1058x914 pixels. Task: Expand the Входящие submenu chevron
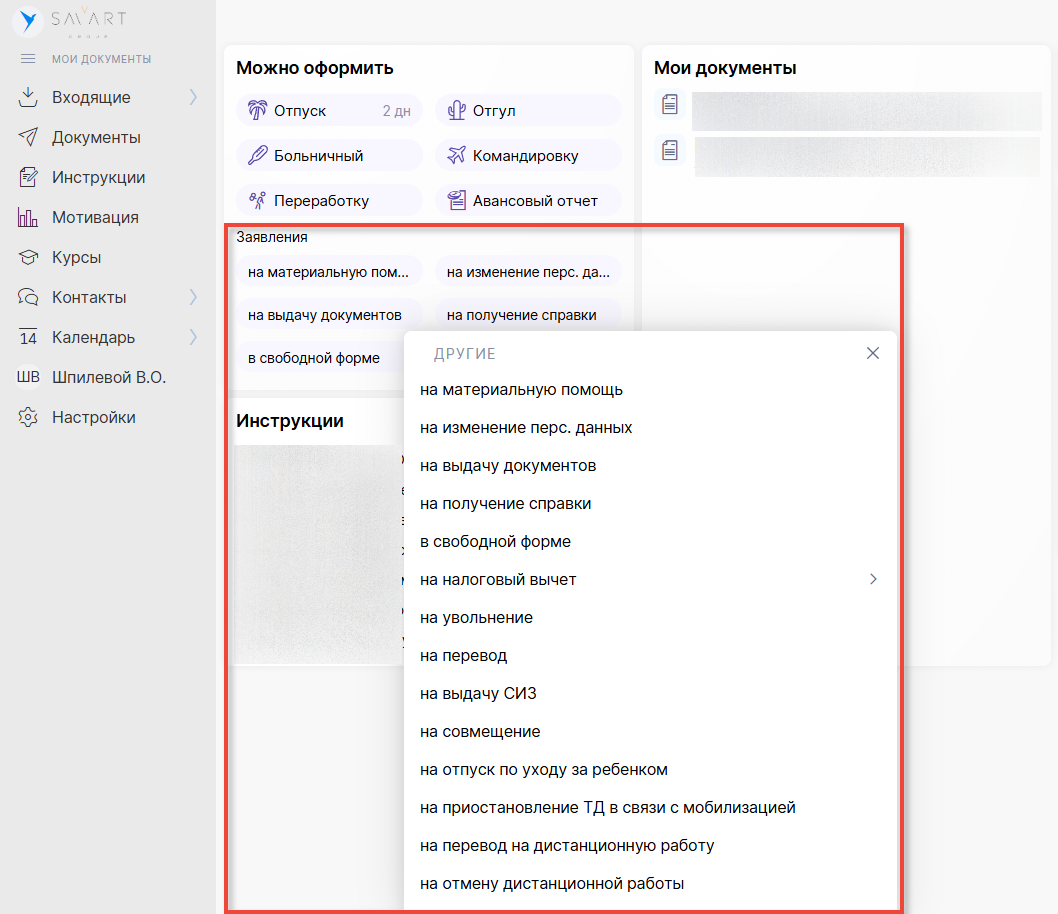193,97
